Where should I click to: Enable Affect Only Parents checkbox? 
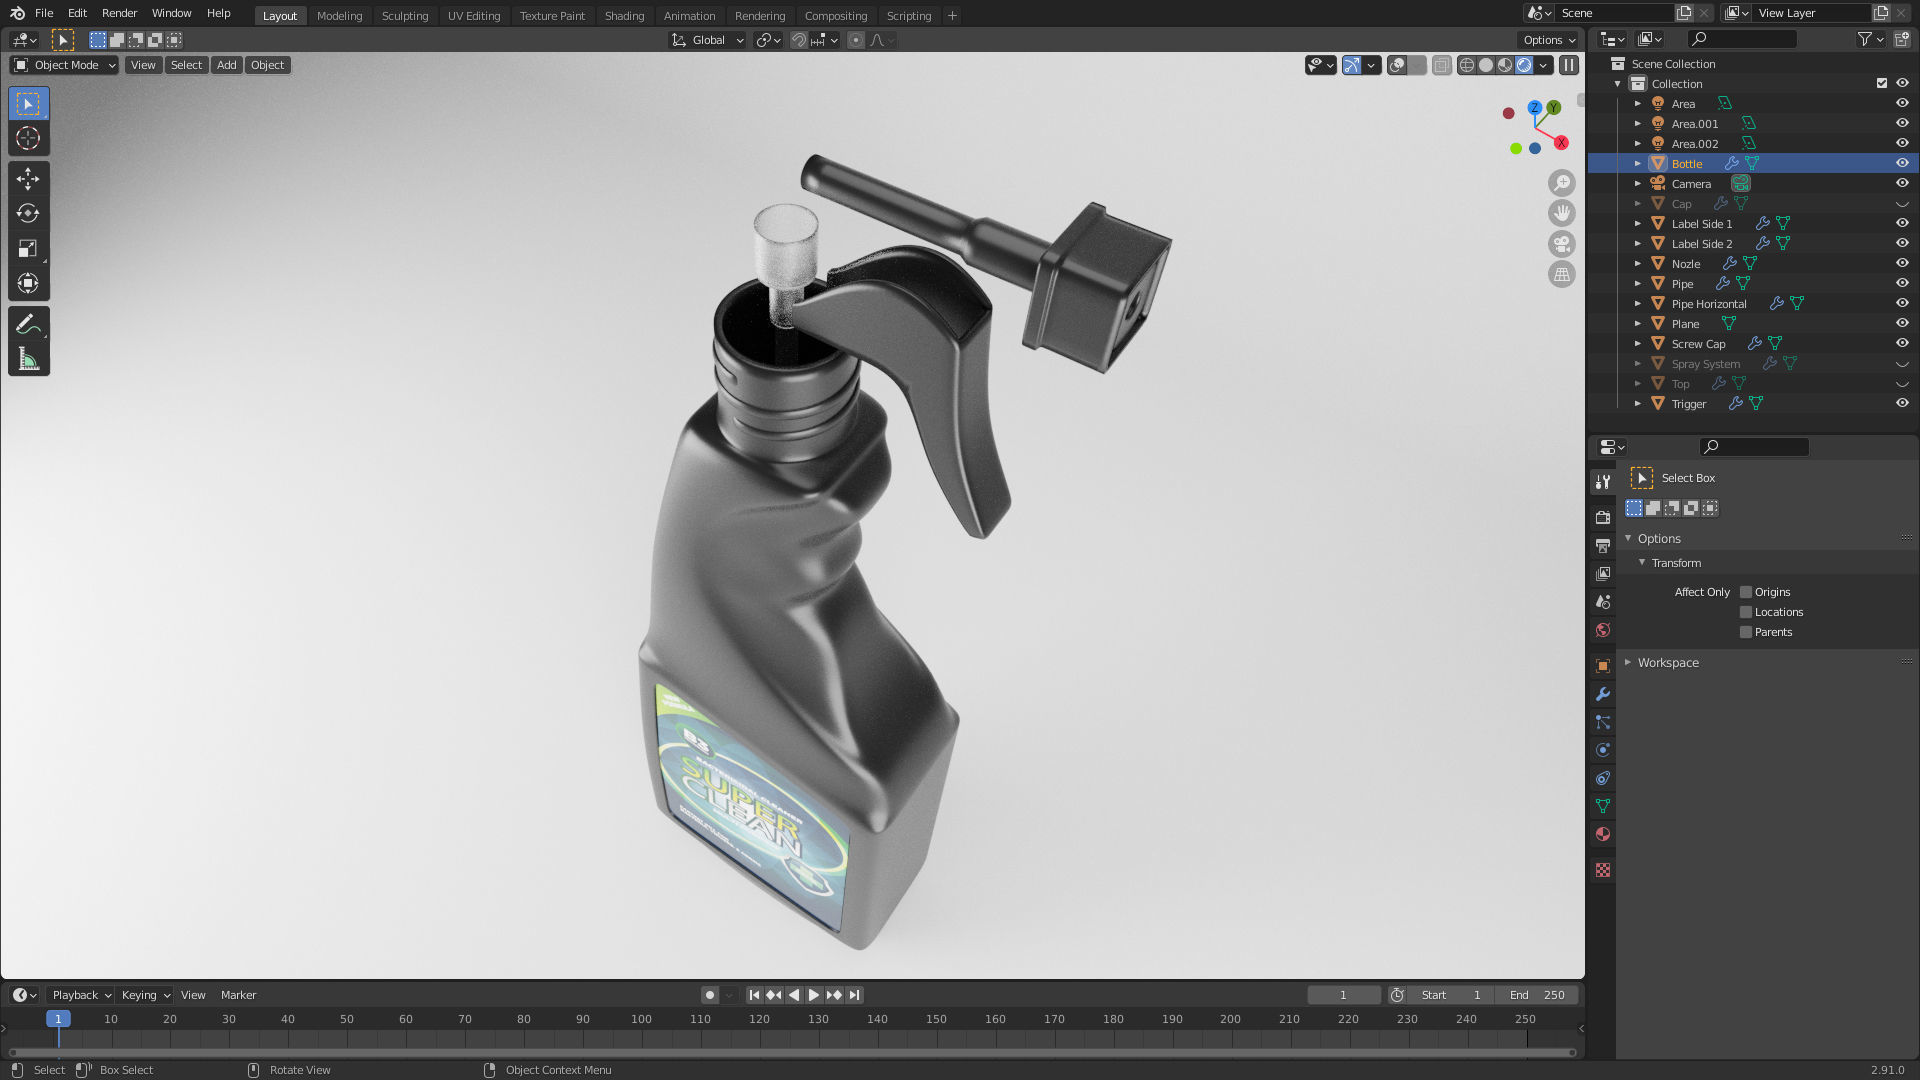[x=1746, y=632]
